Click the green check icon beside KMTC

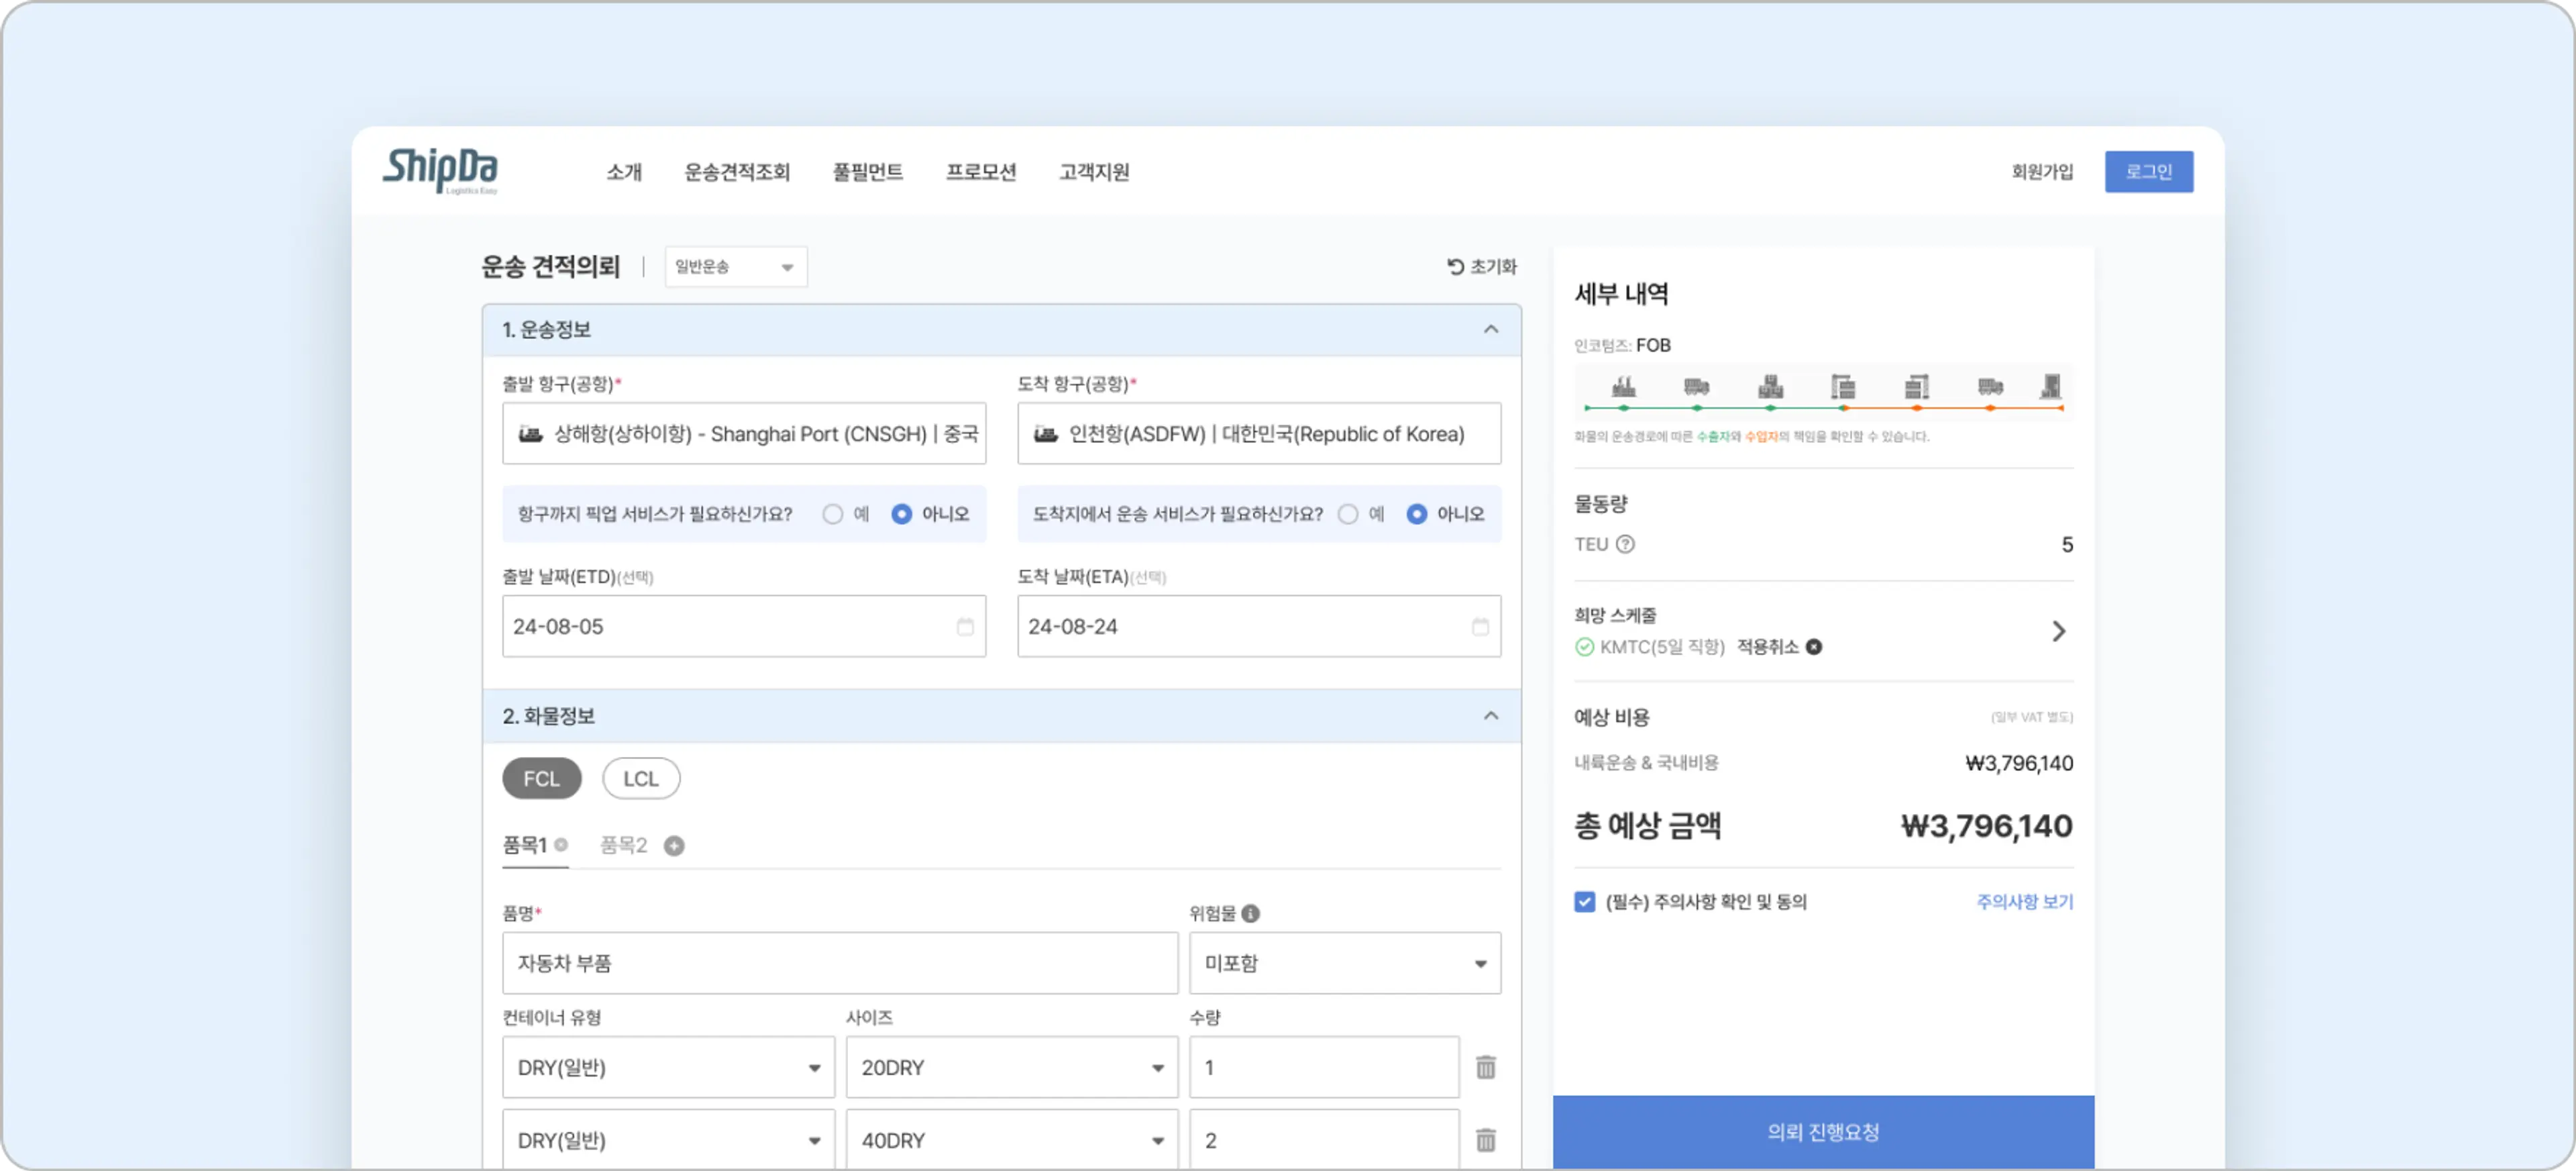point(1584,648)
